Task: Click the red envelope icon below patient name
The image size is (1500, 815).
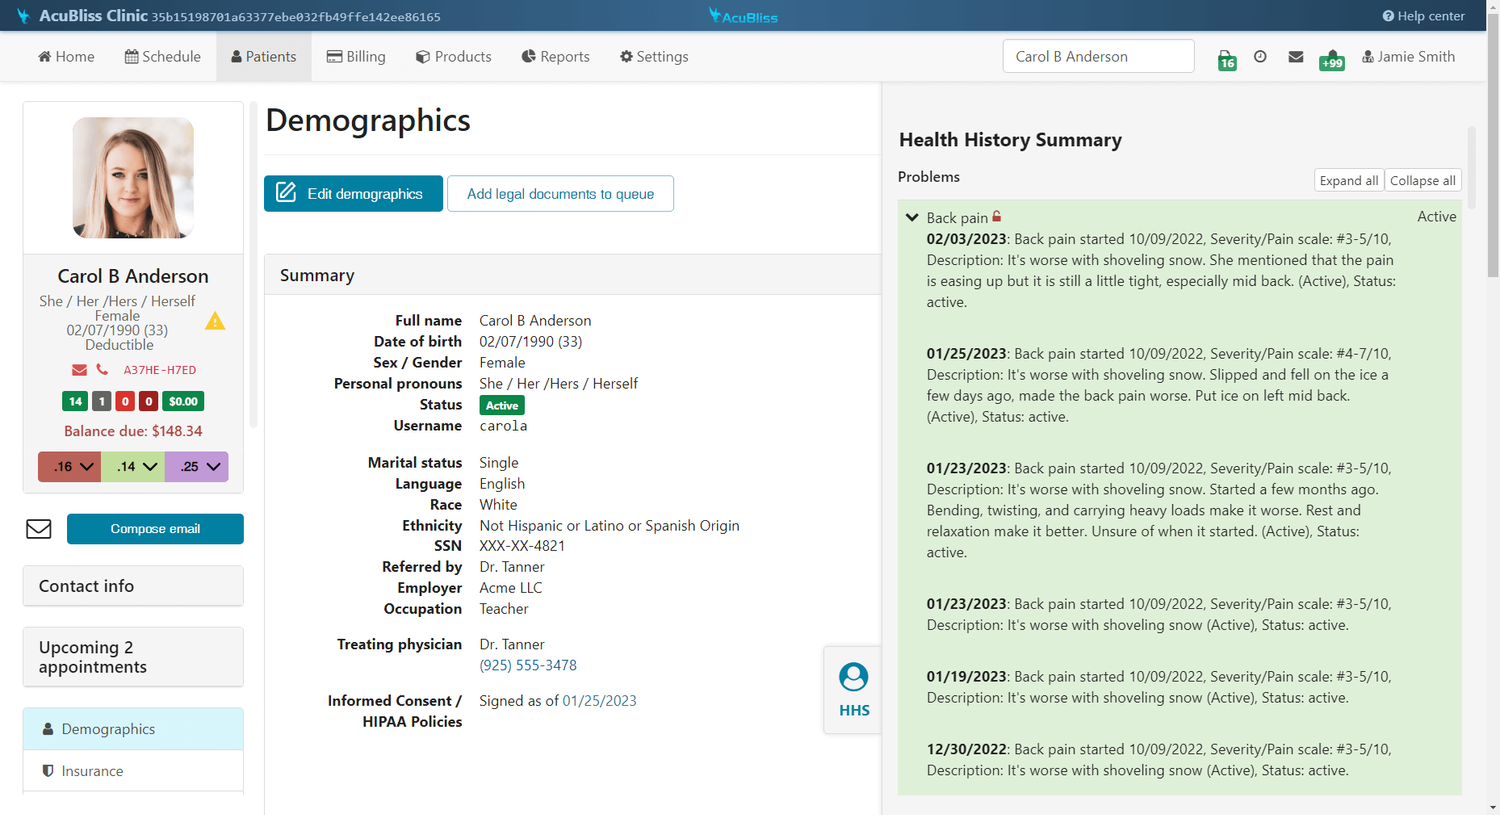Action: pos(79,369)
